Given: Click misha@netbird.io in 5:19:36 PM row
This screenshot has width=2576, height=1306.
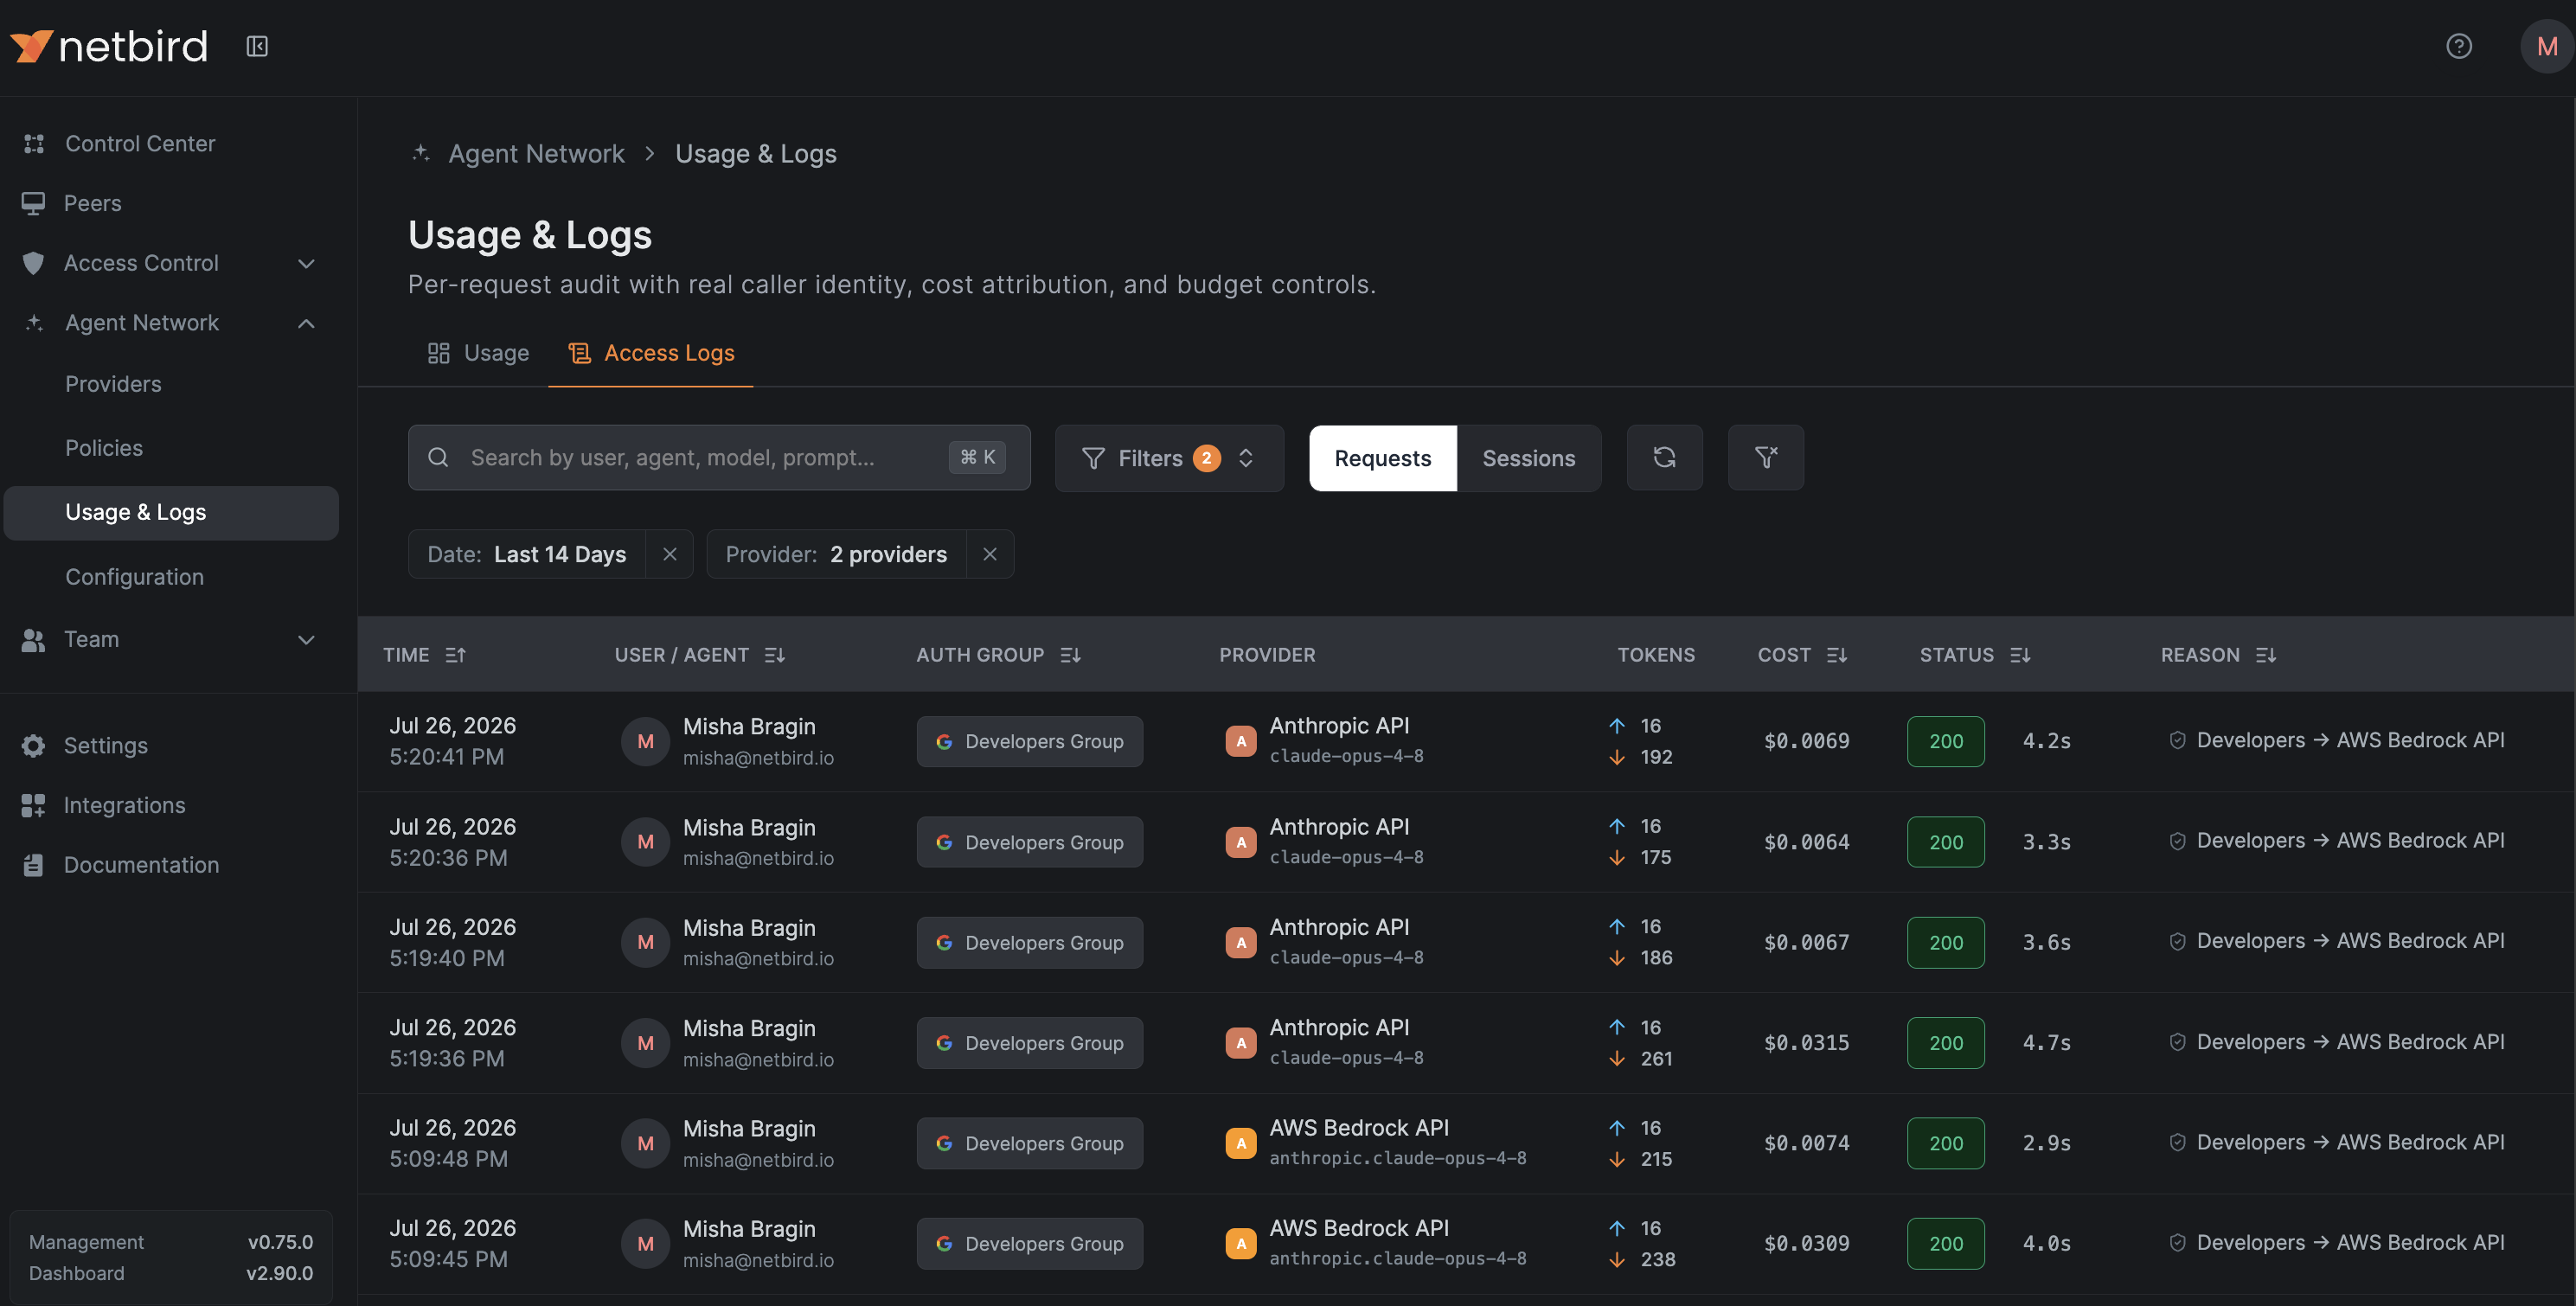Looking at the screenshot, I should tap(758, 1059).
